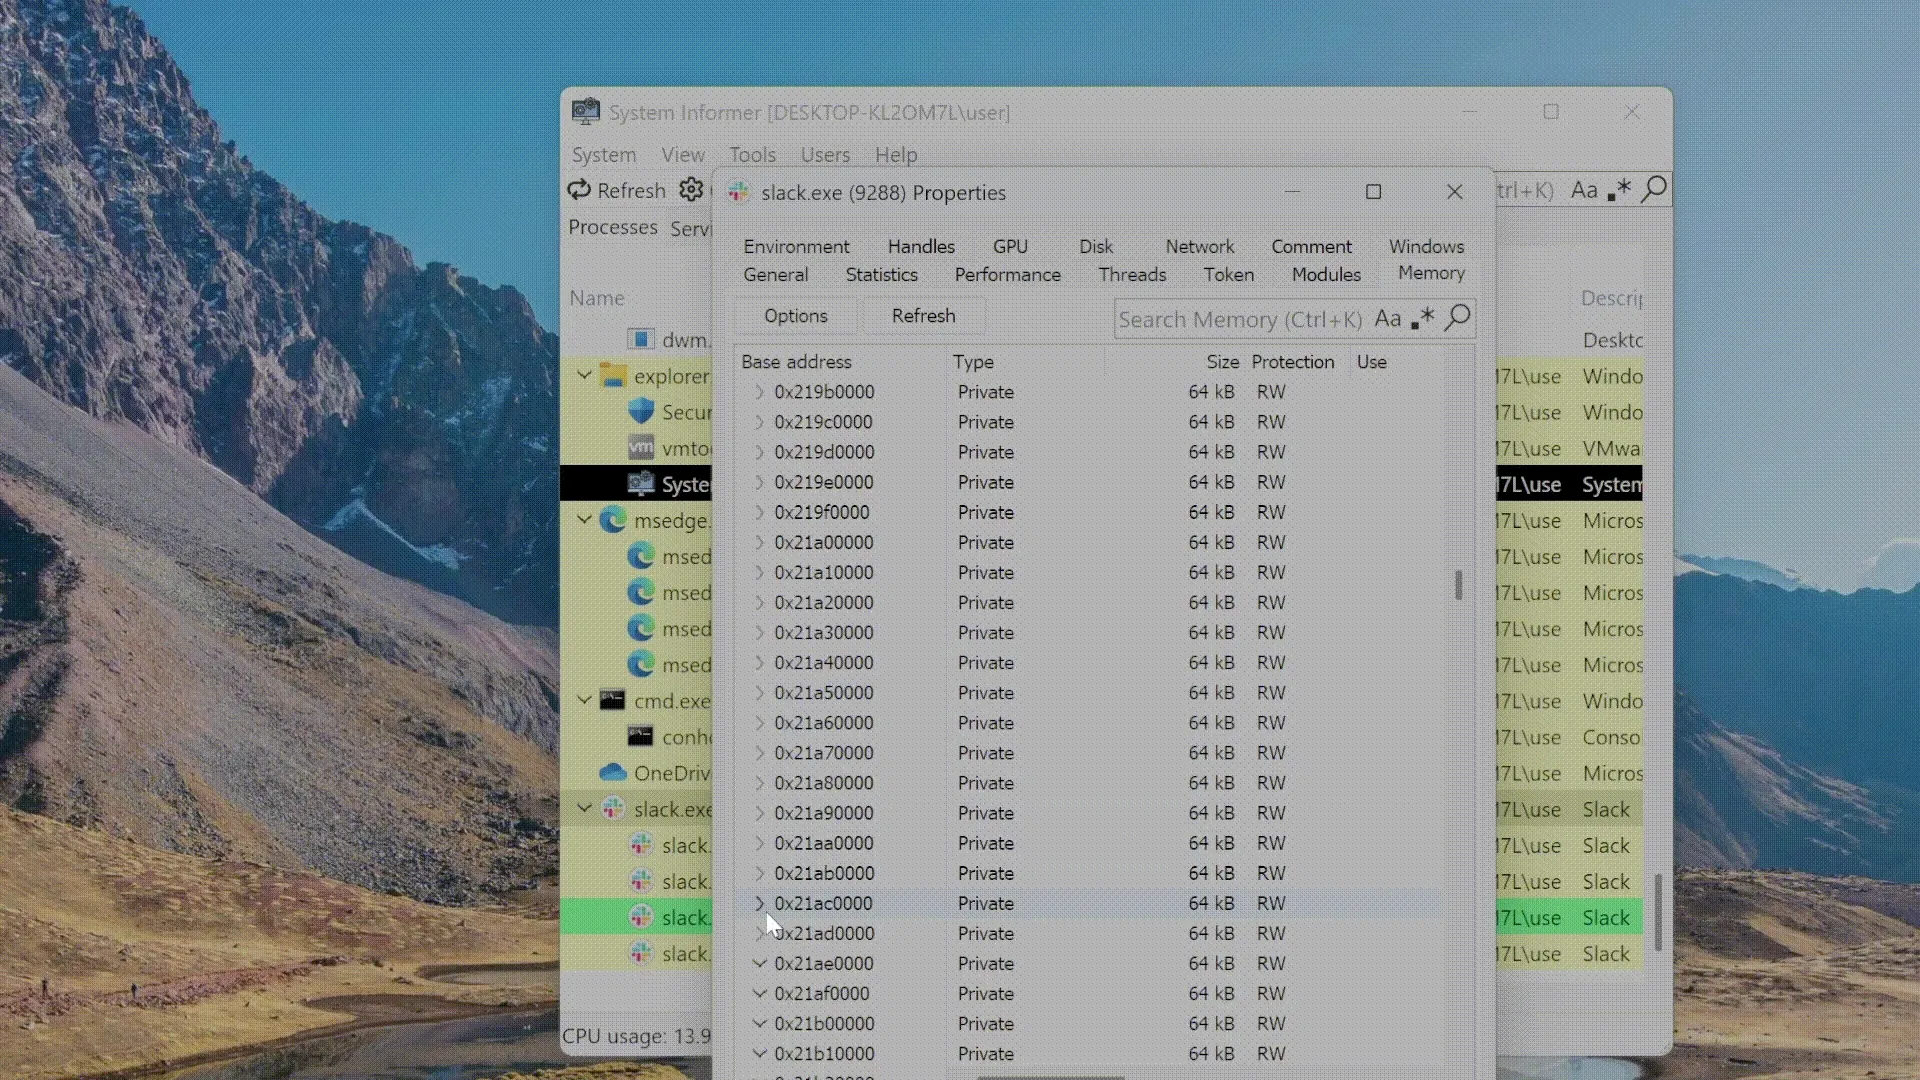This screenshot has width=1920, height=1080.
Task: Click the Options button in Memory tab
Action: [x=795, y=316]
